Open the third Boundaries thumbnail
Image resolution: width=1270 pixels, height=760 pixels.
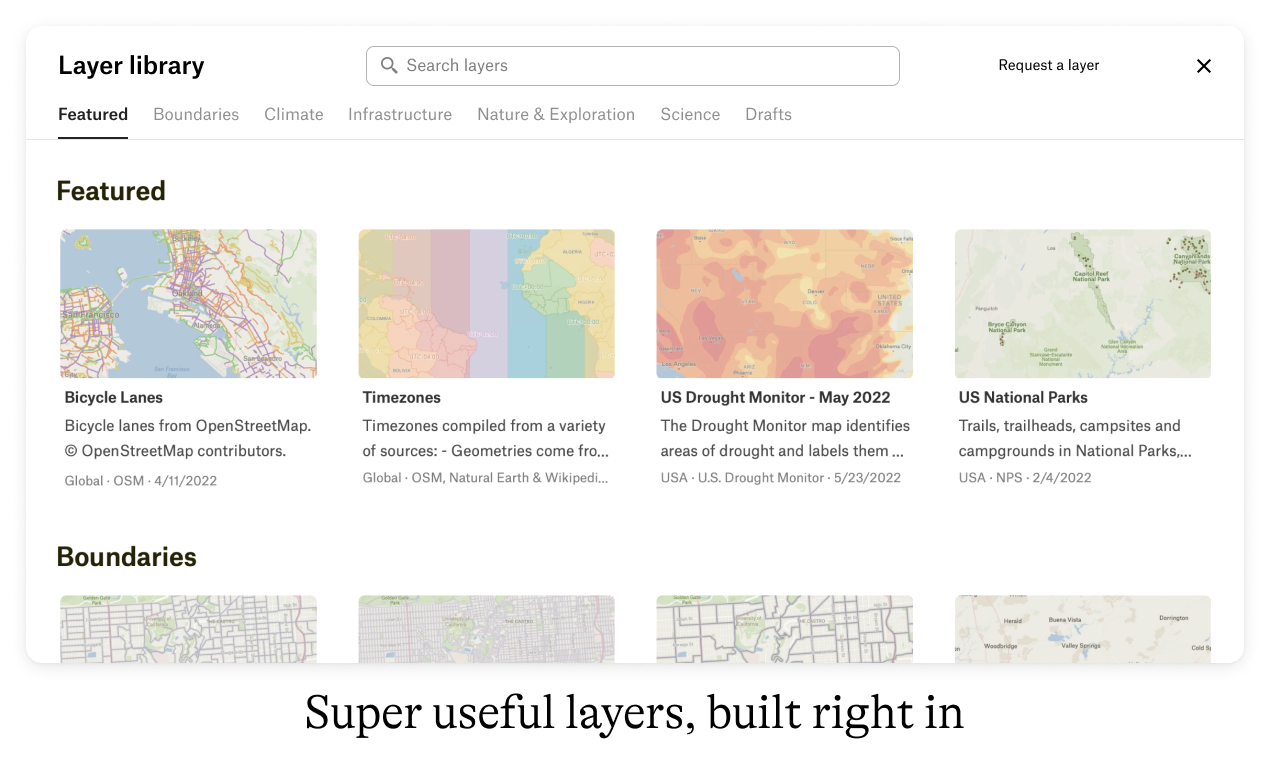click(785, 629)
